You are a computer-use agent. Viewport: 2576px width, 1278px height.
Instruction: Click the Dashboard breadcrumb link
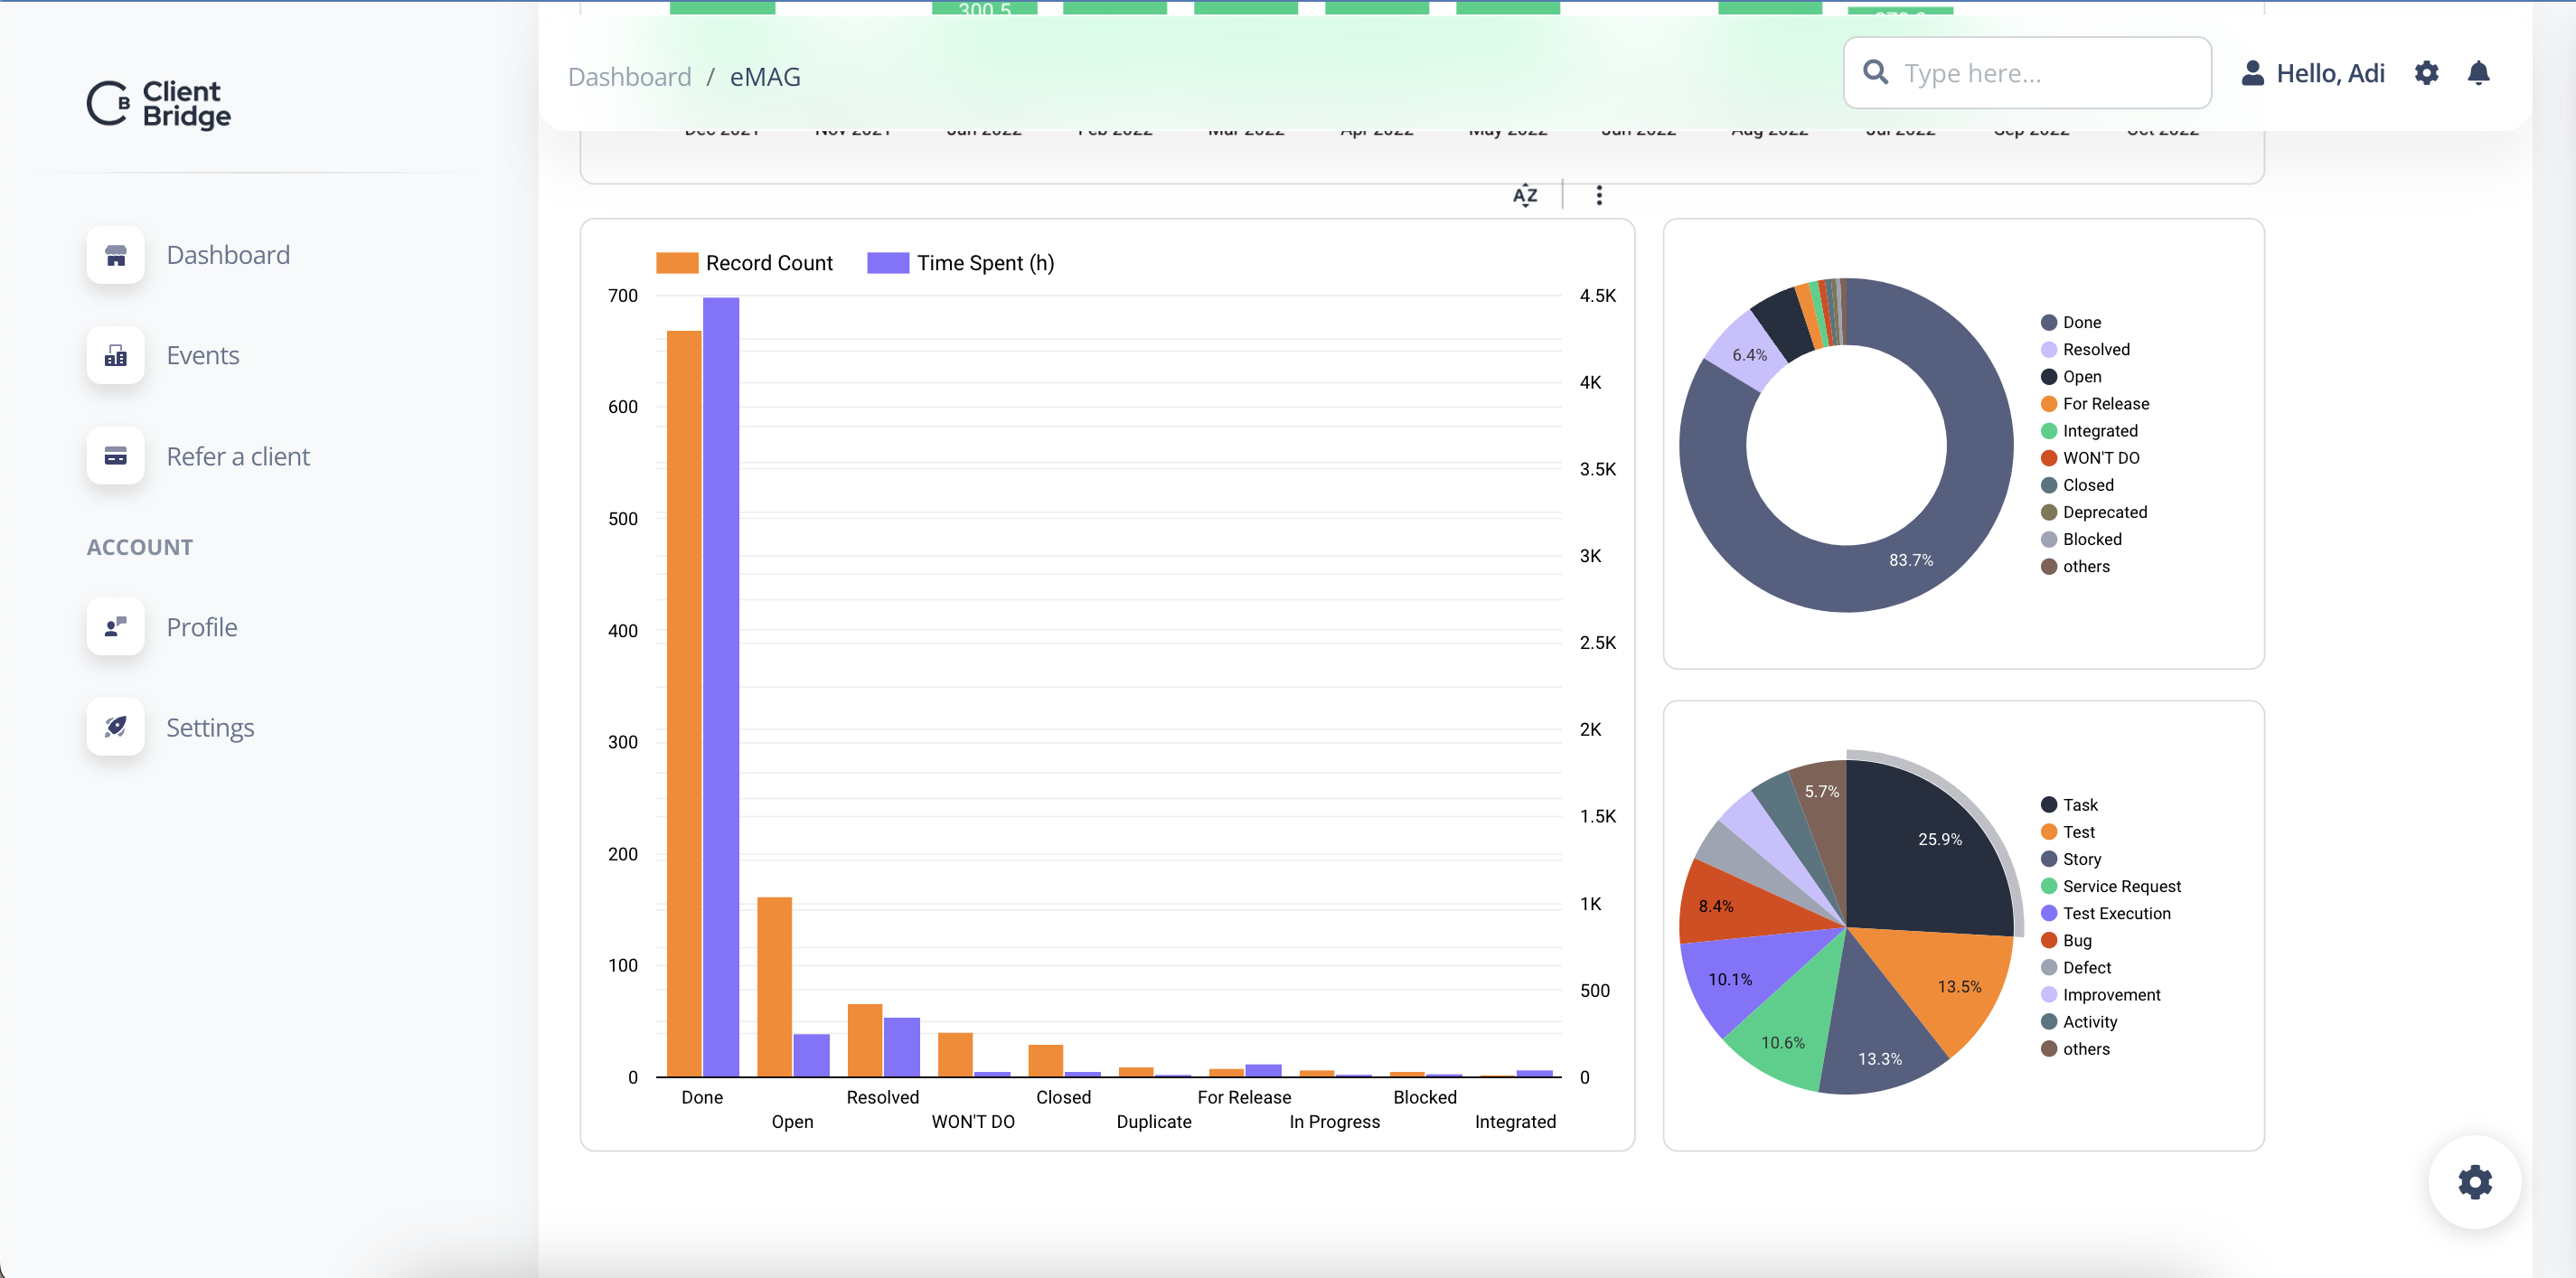[x=629, y=77]
